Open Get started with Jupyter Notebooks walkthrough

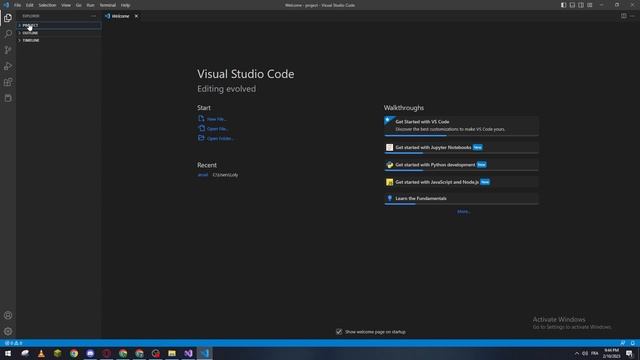(x=461, y=147)
